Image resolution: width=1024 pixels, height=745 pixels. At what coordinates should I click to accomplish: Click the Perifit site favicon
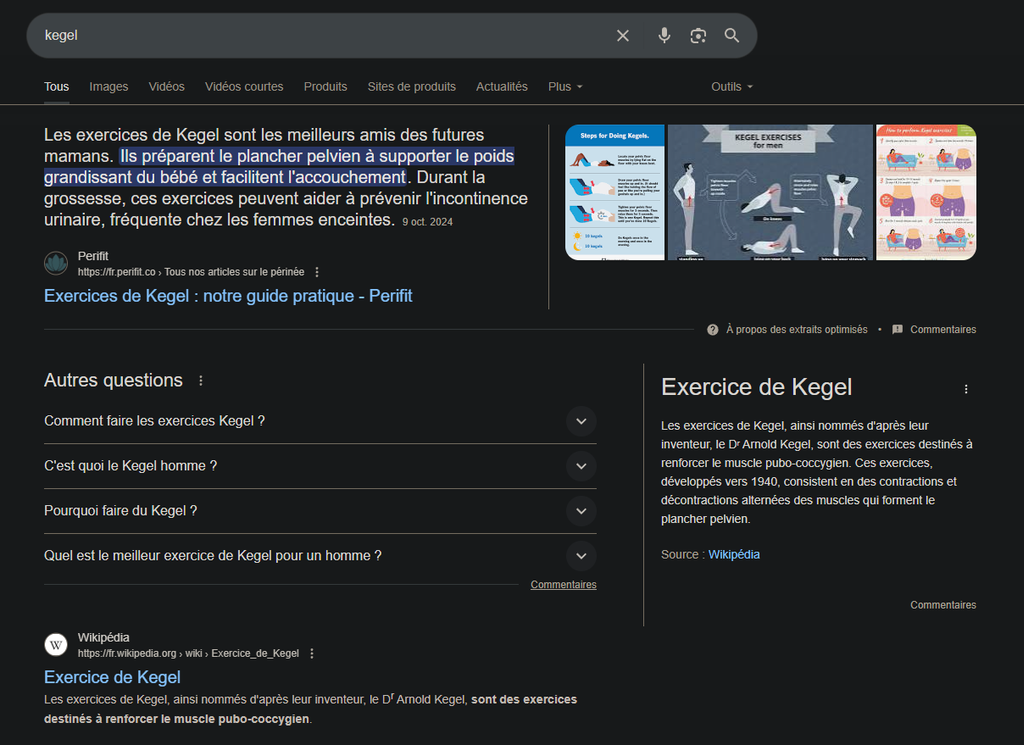56,264
